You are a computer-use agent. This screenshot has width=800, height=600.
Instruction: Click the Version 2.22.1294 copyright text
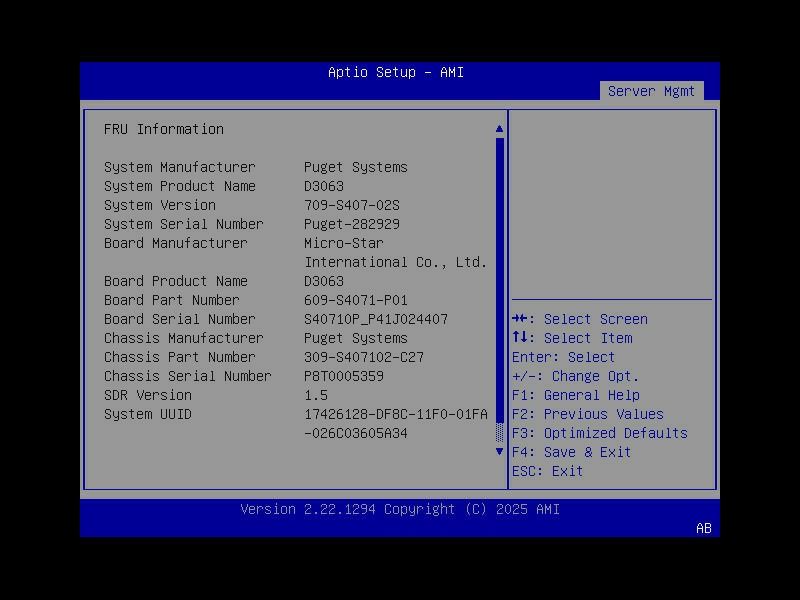point(398,509)
